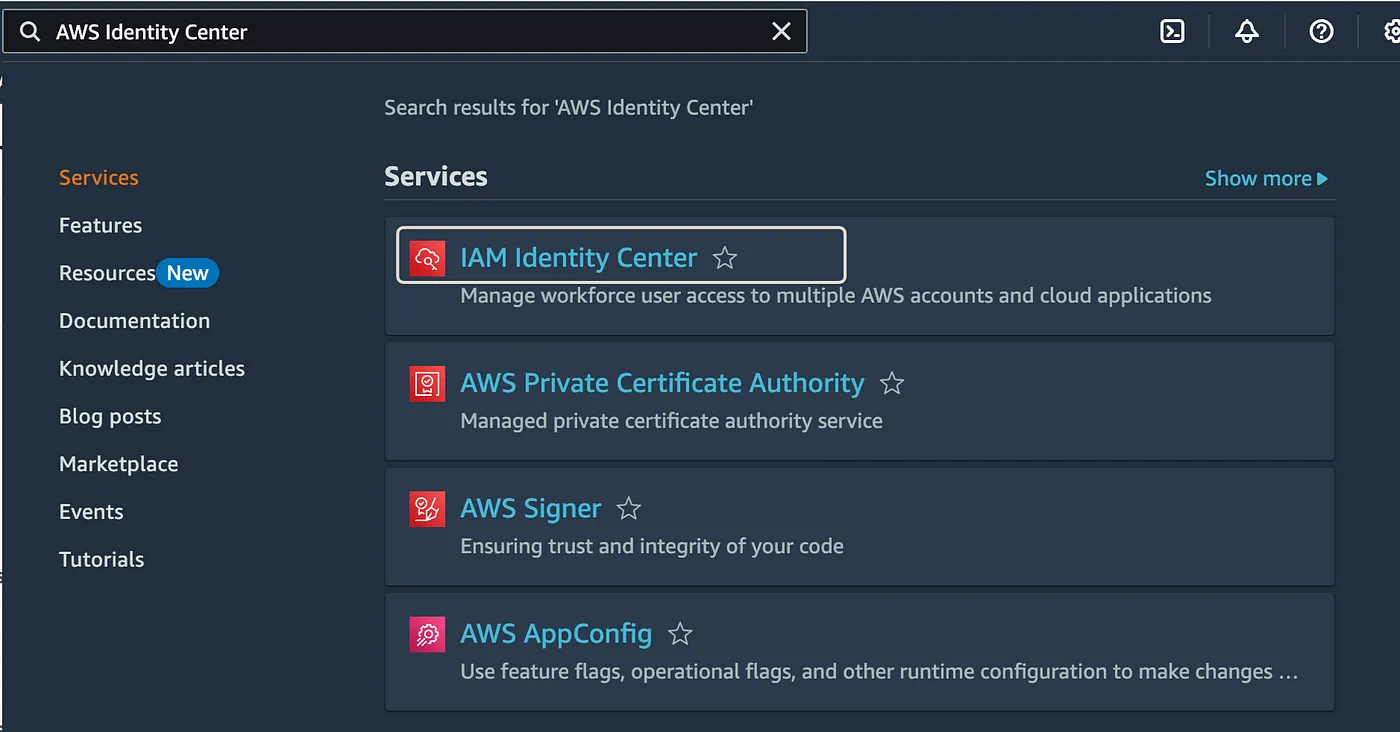Click the New badge beside Resources

coord(187,273)
